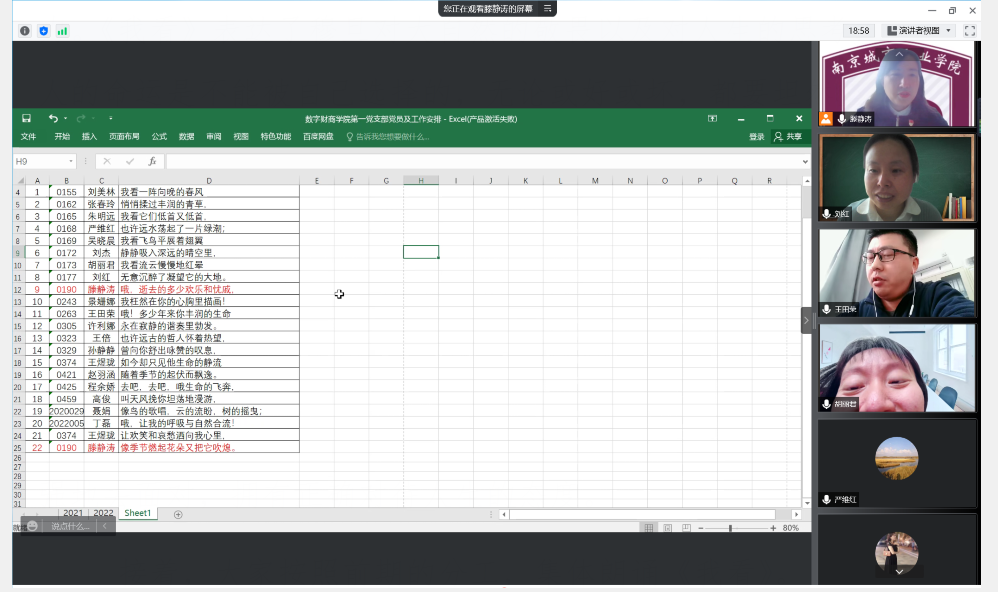Image resolution: width=998 pixels, height=592 pixels.
Task: Click the Undo arrow in quick access toolbar
Action: [x=53, y=118]
